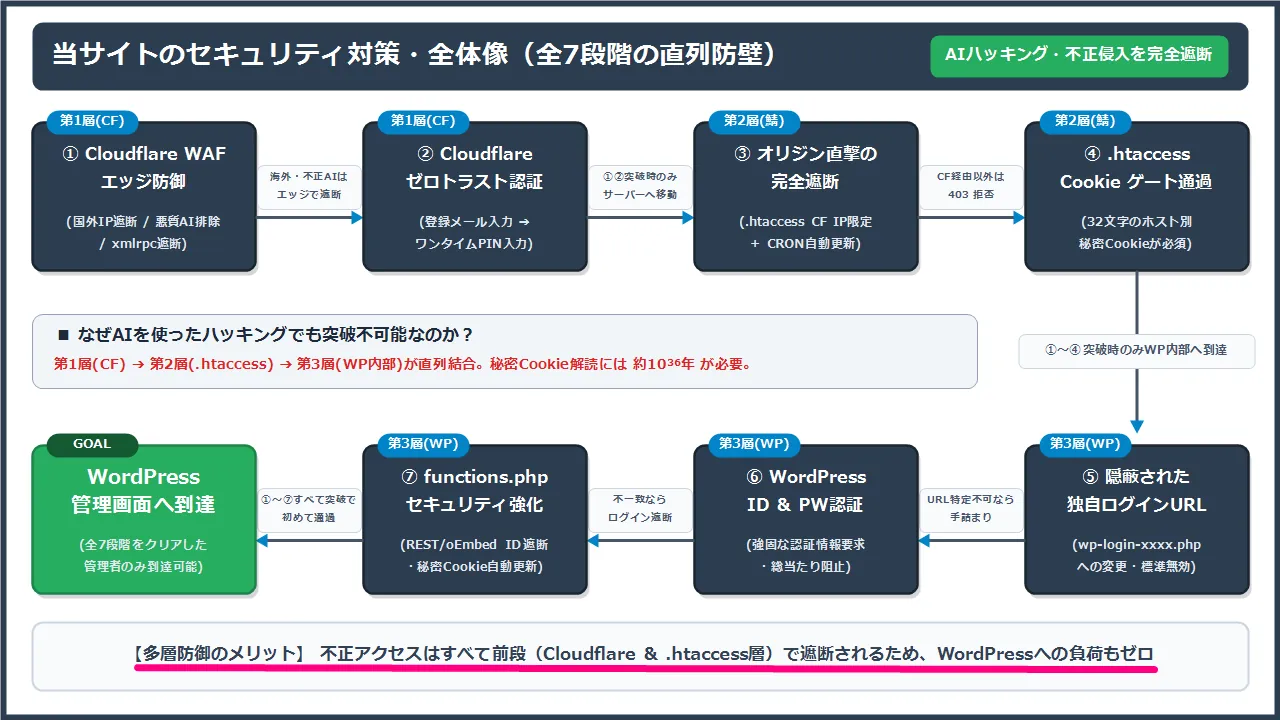Click the "第3層(WP)" tag above functions.php box
Viewport: 1280px width, 720px height.
[x=423, y=444]
